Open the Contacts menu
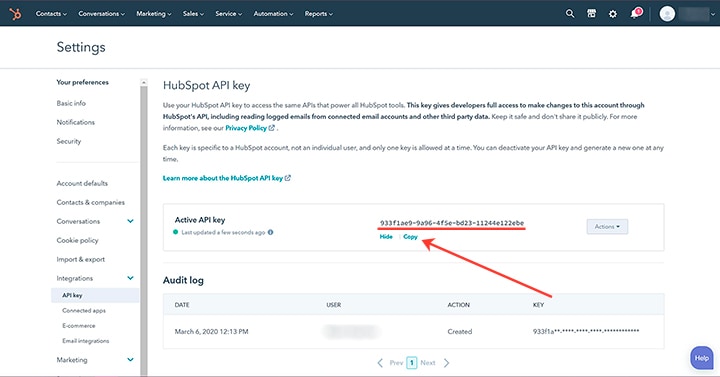Screen dimensions: 720x377 tap(51, 14)
